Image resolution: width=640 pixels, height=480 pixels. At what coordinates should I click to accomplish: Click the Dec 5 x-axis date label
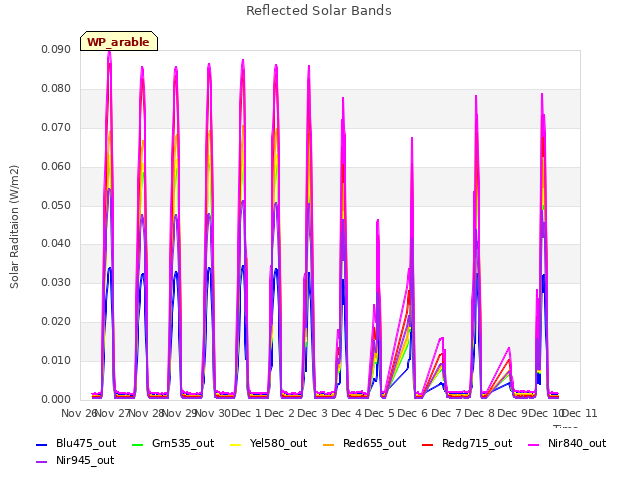[x=380, y=413]
